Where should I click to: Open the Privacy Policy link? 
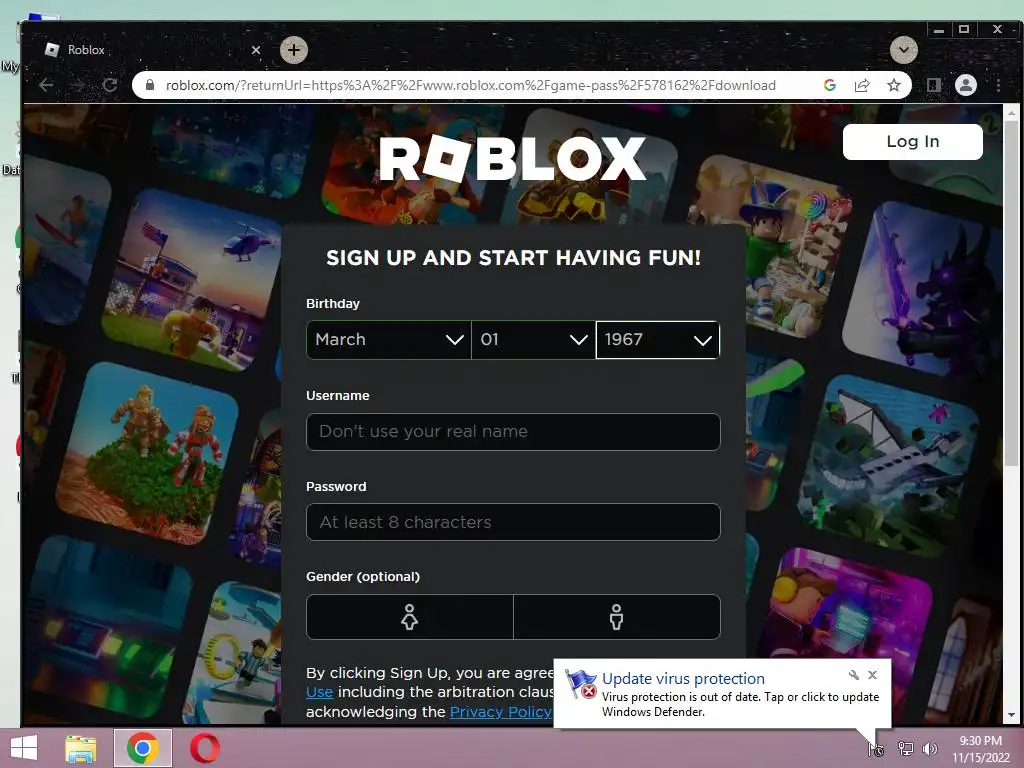pyautogui.click(x=500, y=712)
